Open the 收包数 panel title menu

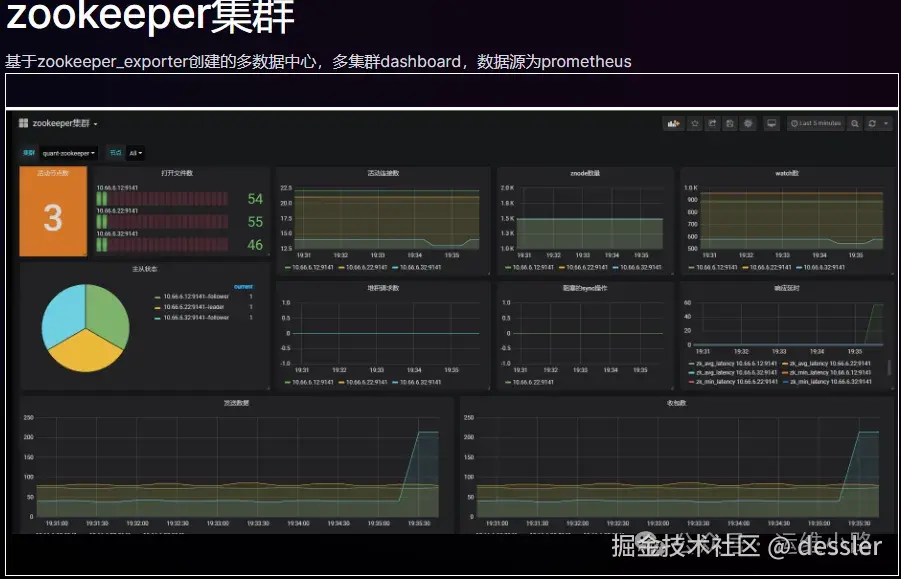pos(676,403)
